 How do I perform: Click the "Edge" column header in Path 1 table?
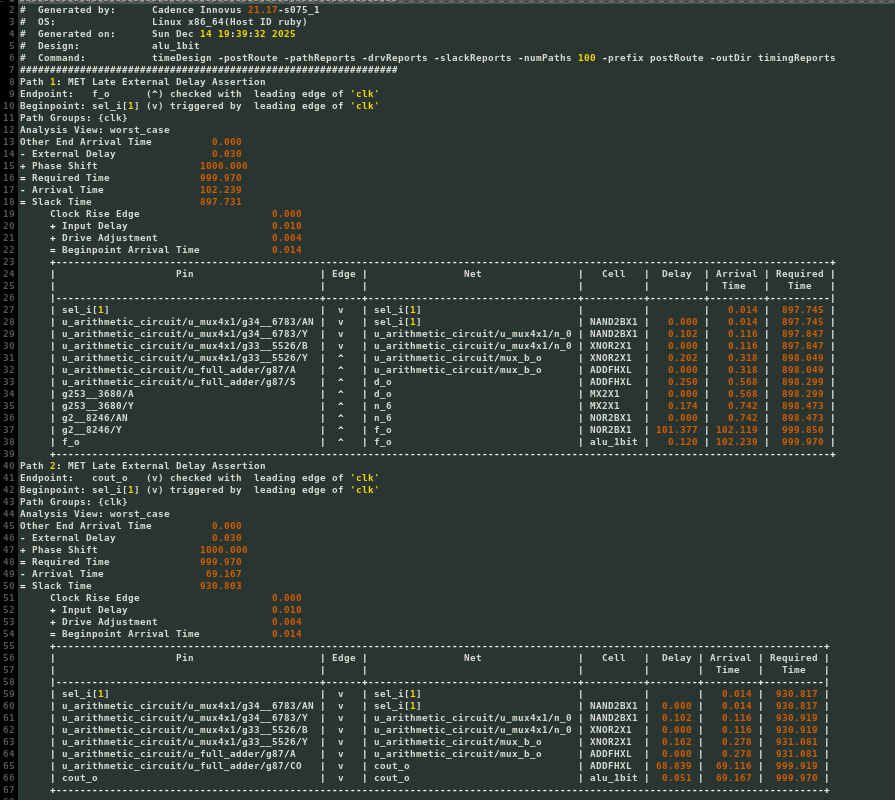tap(344, 273)
